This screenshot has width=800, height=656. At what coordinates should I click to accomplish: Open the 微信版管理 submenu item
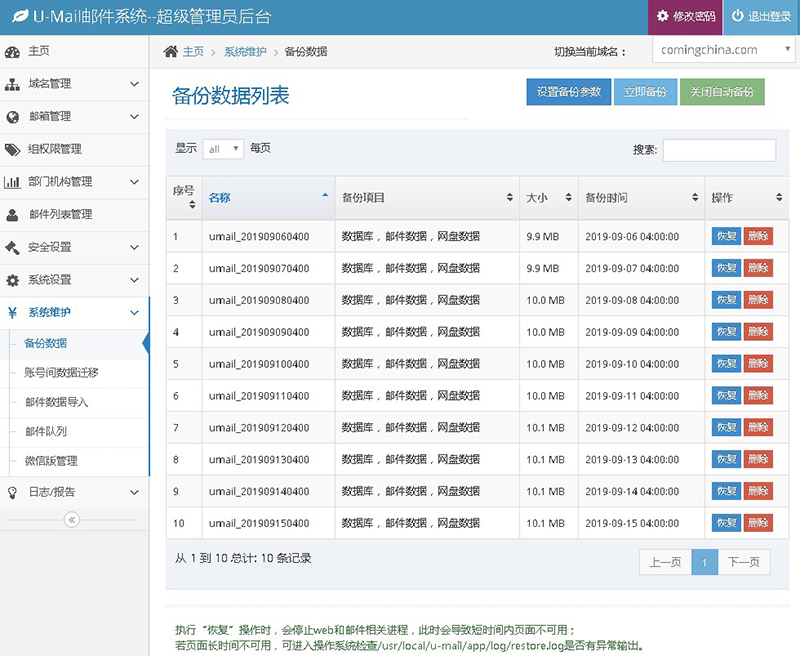(74, 462)
